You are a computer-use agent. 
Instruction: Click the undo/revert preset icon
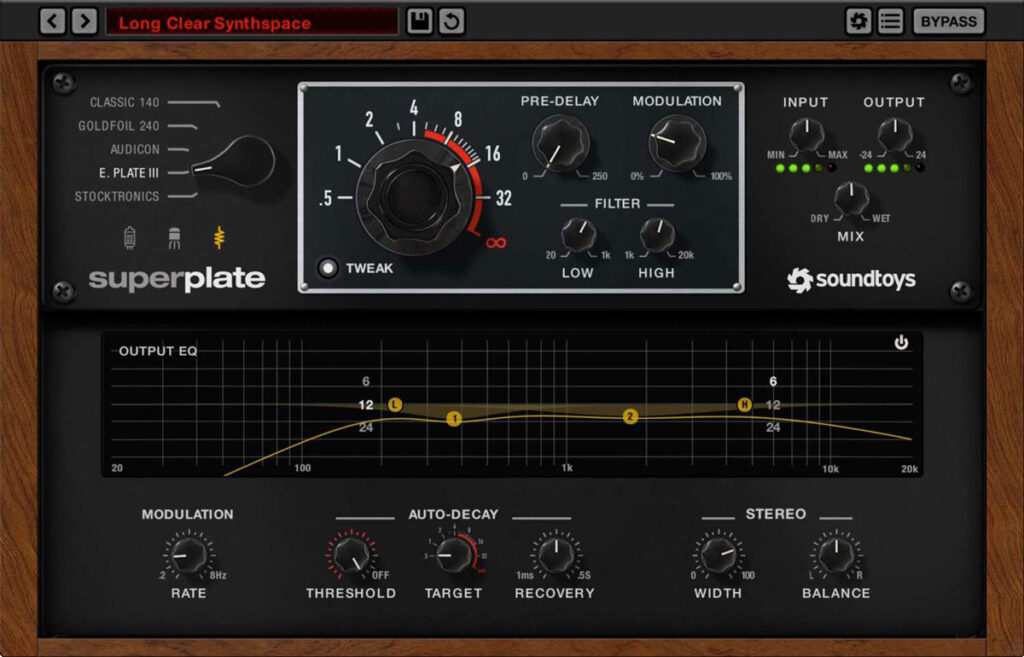[452, 21]
